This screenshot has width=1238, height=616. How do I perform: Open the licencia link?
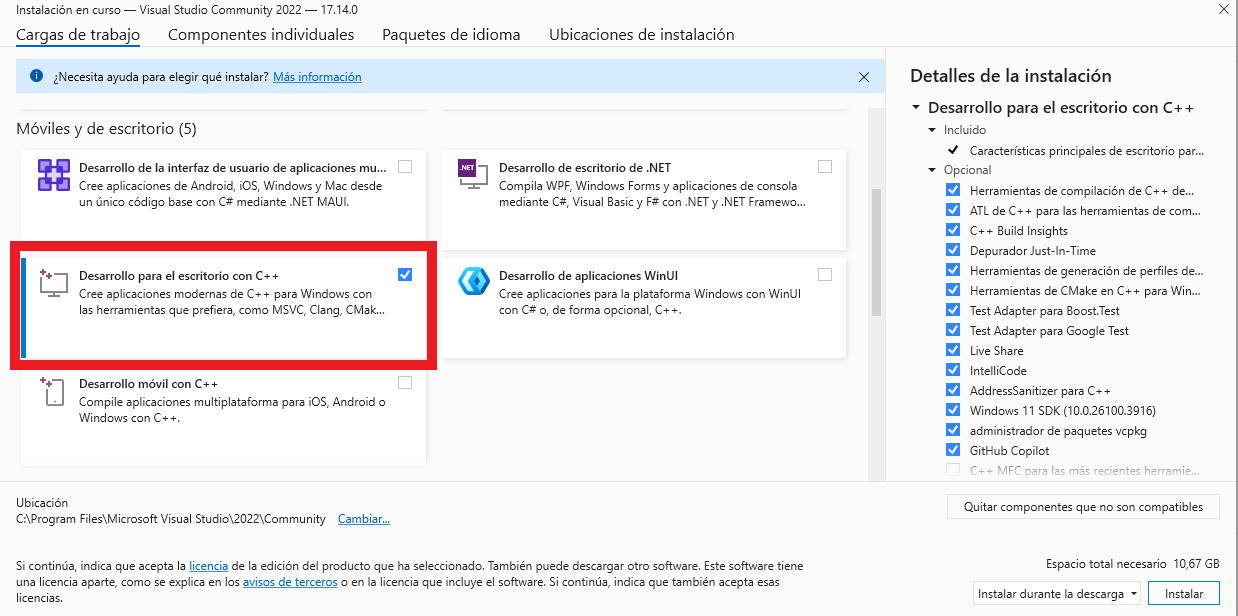[209, 566]
